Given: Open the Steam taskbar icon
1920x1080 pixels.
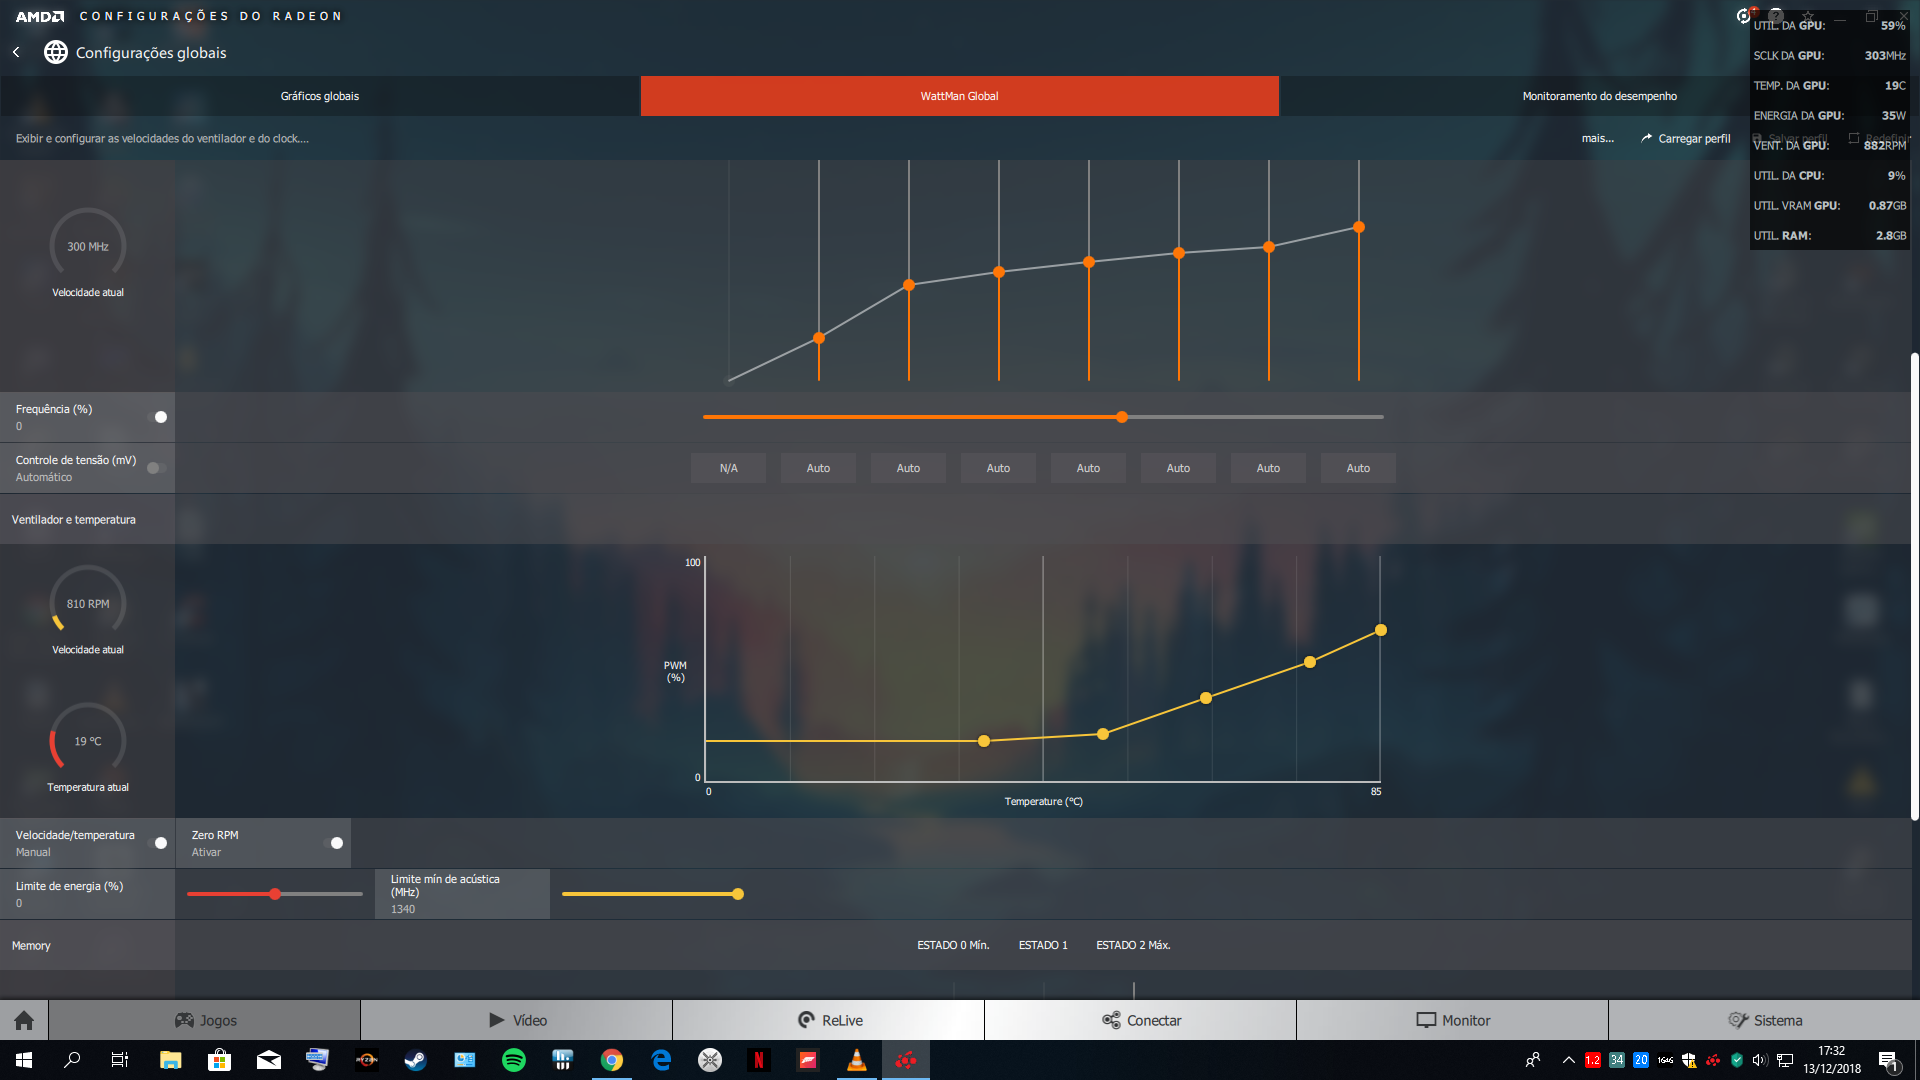Looking at the screenshot, I should click(x=415, y=1060).
